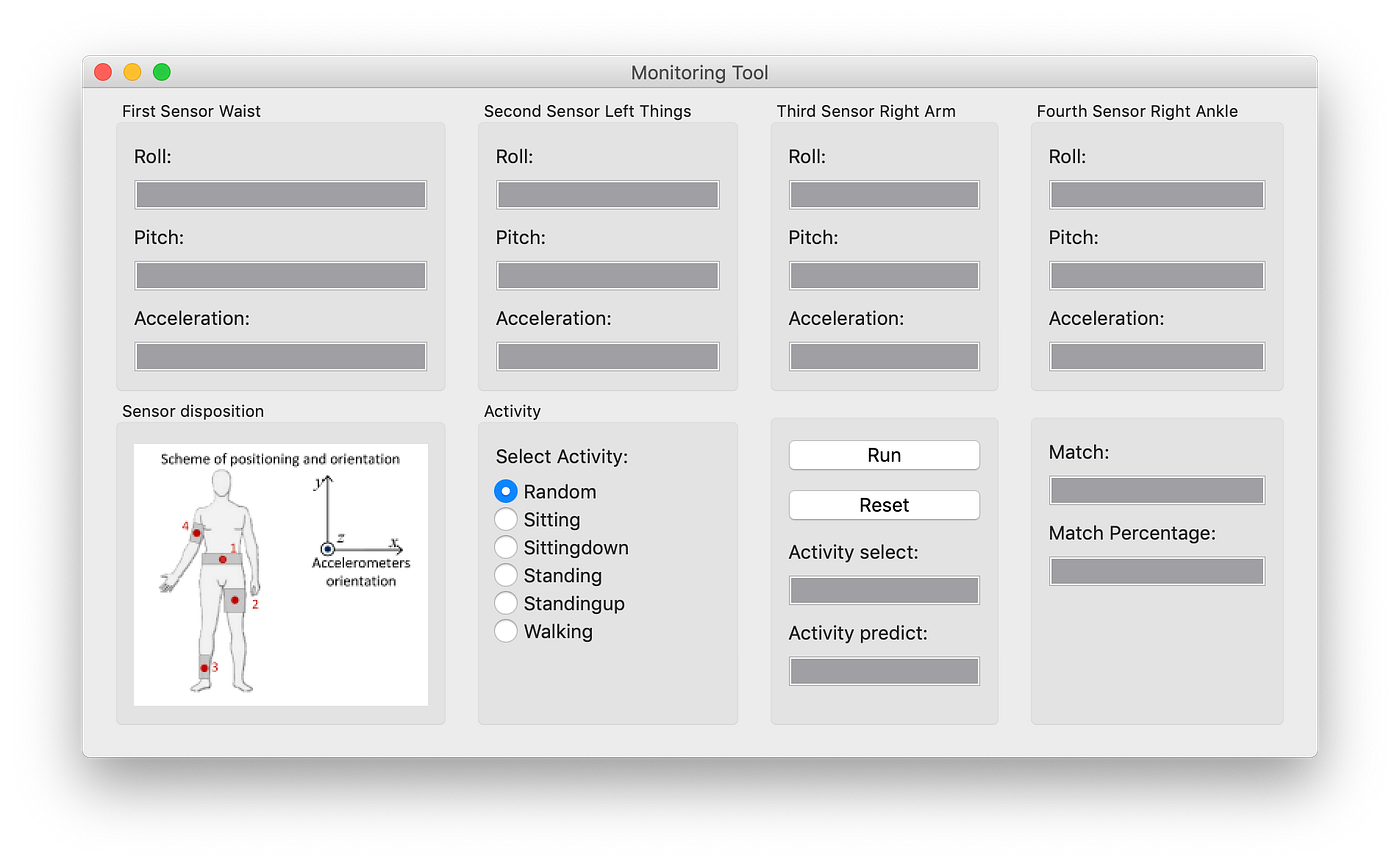
Task: Click the Roll field for Fourth Sensor Right Ankle
Action: 1156,194
